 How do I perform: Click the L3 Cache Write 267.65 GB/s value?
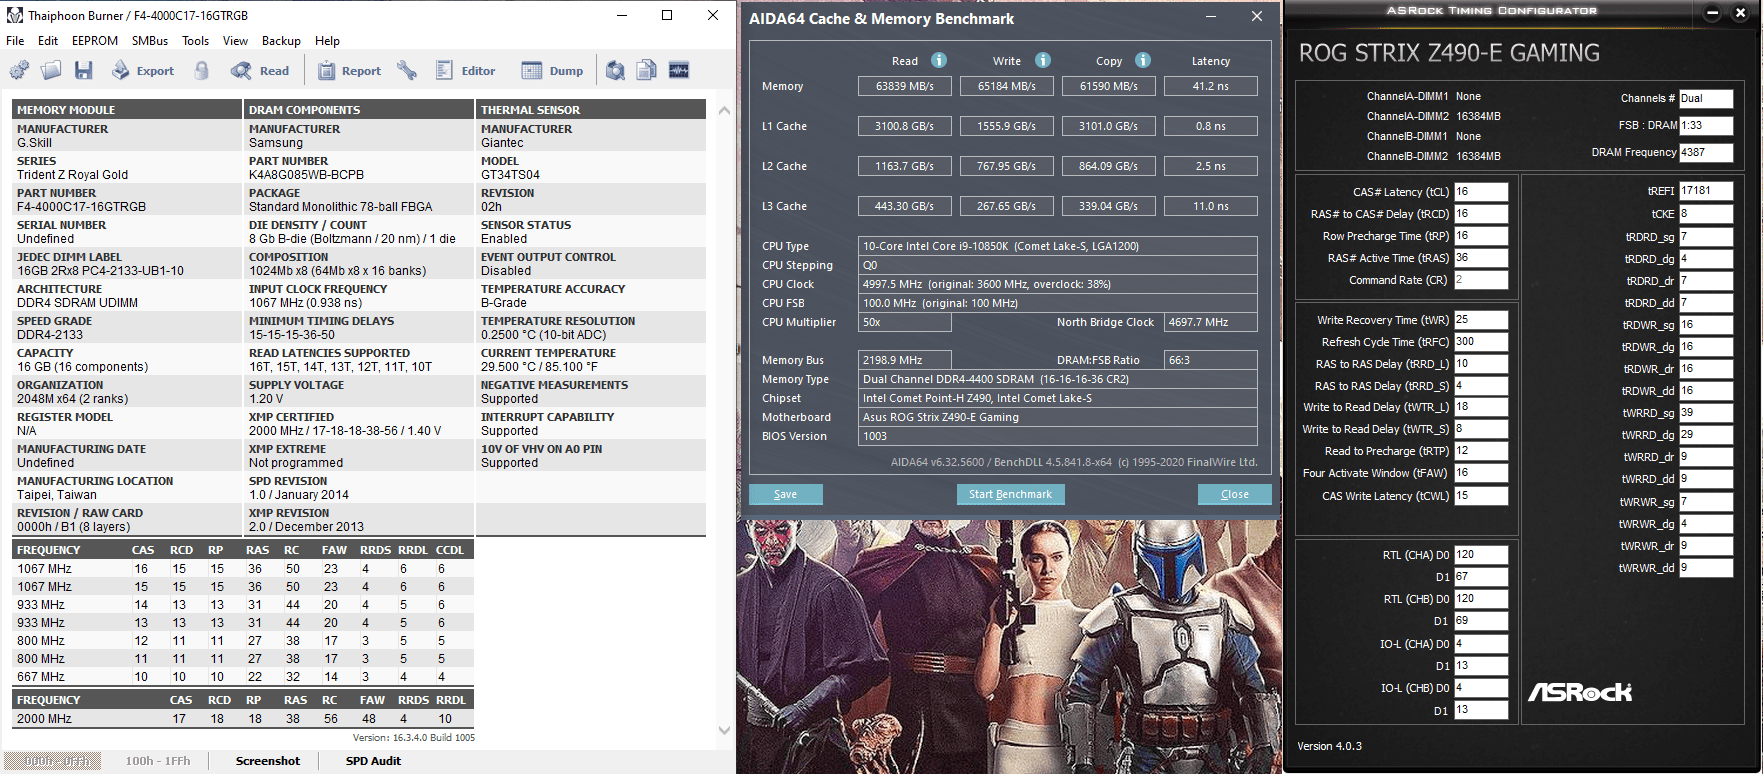click(x=1007, y=206)
